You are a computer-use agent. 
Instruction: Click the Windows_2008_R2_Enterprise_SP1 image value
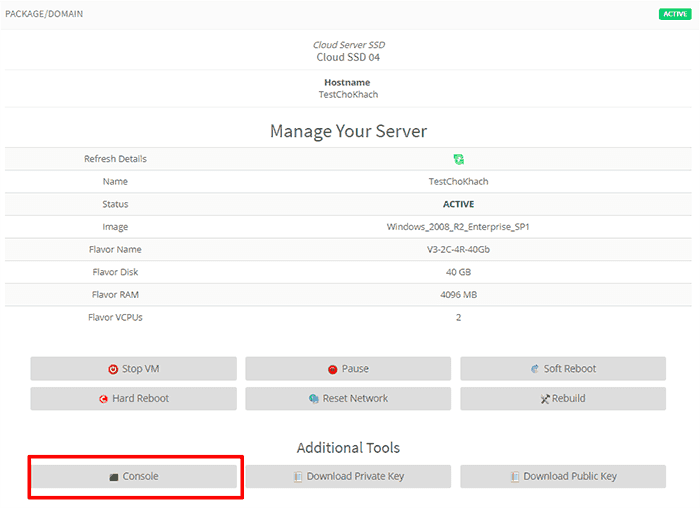coord(458,227)
